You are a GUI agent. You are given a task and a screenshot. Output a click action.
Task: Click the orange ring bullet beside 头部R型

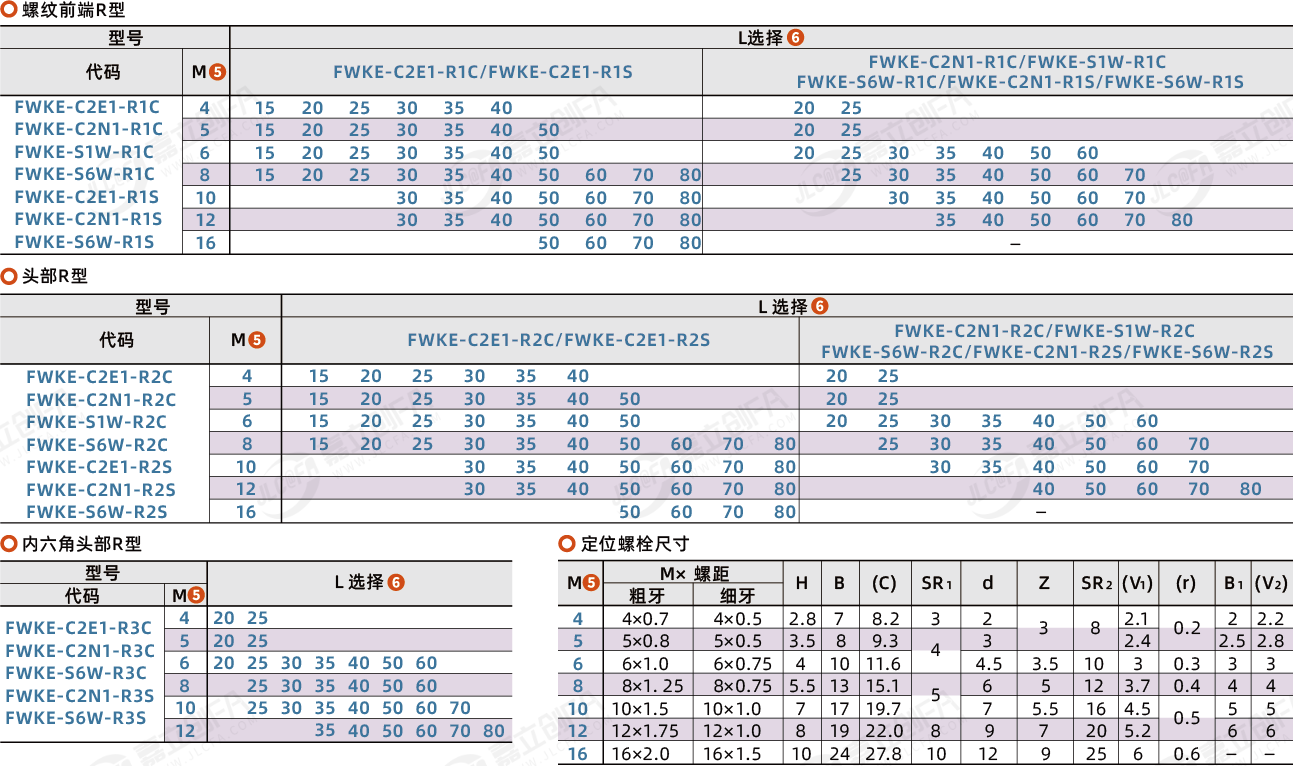pyautogui.click(x=9, y=276)
